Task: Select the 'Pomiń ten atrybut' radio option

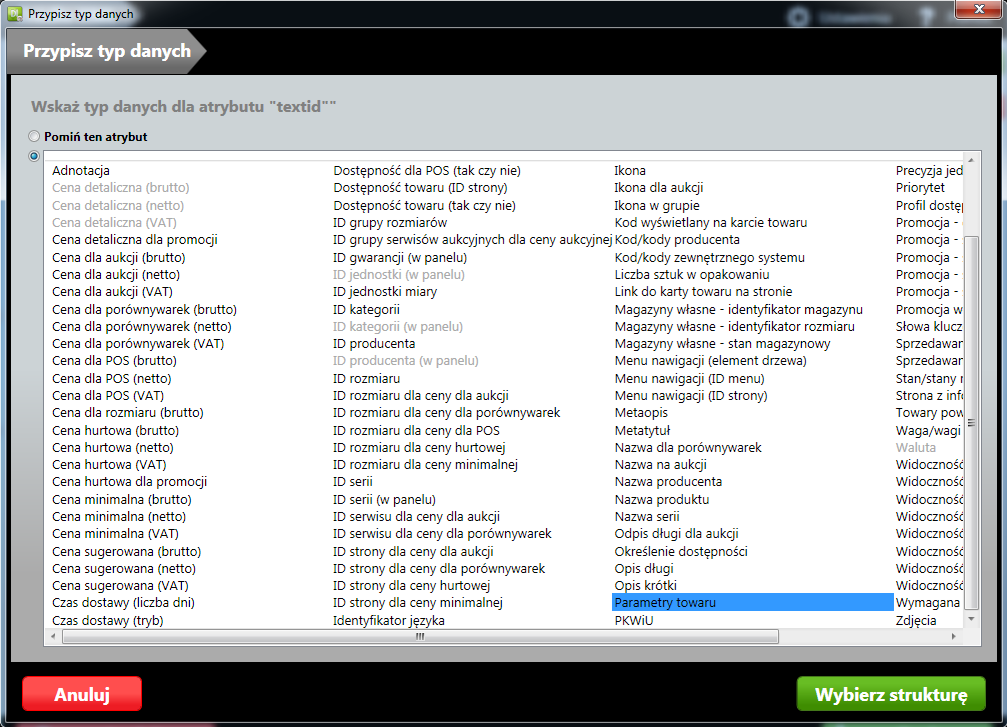Action: 34,137
